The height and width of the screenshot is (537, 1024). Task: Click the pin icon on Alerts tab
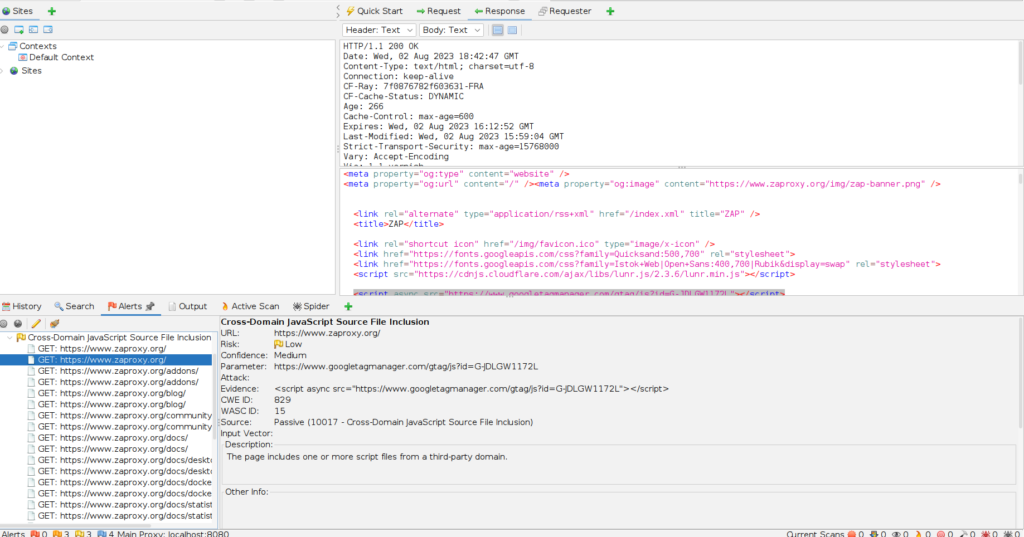150,306
